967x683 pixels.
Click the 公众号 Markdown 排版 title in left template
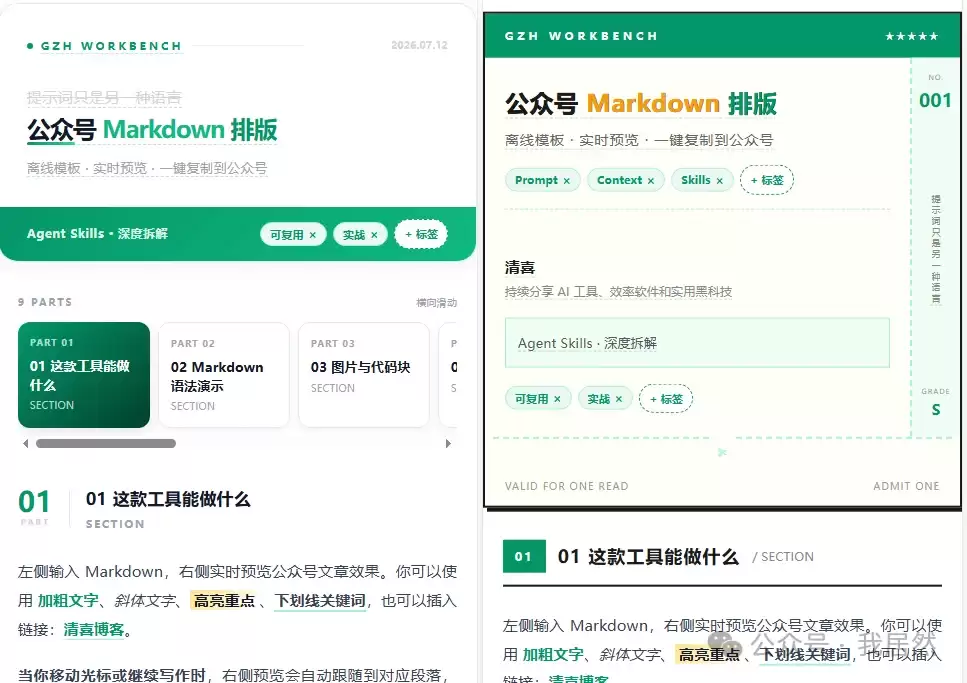coord(152,130)
